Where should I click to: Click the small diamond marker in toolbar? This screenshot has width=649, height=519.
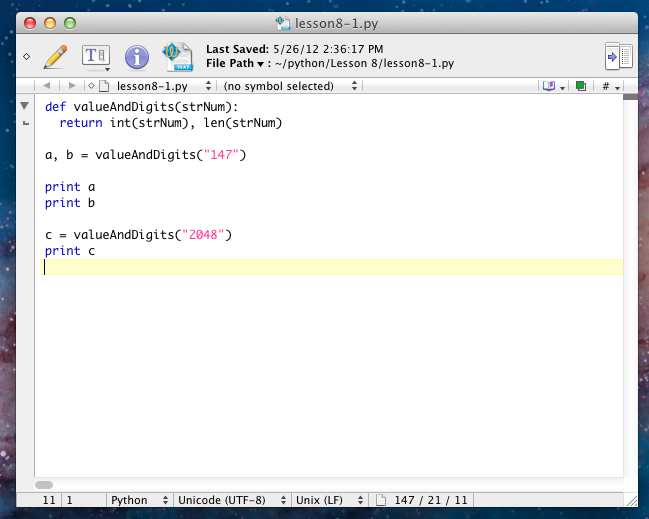click(26, 57)
